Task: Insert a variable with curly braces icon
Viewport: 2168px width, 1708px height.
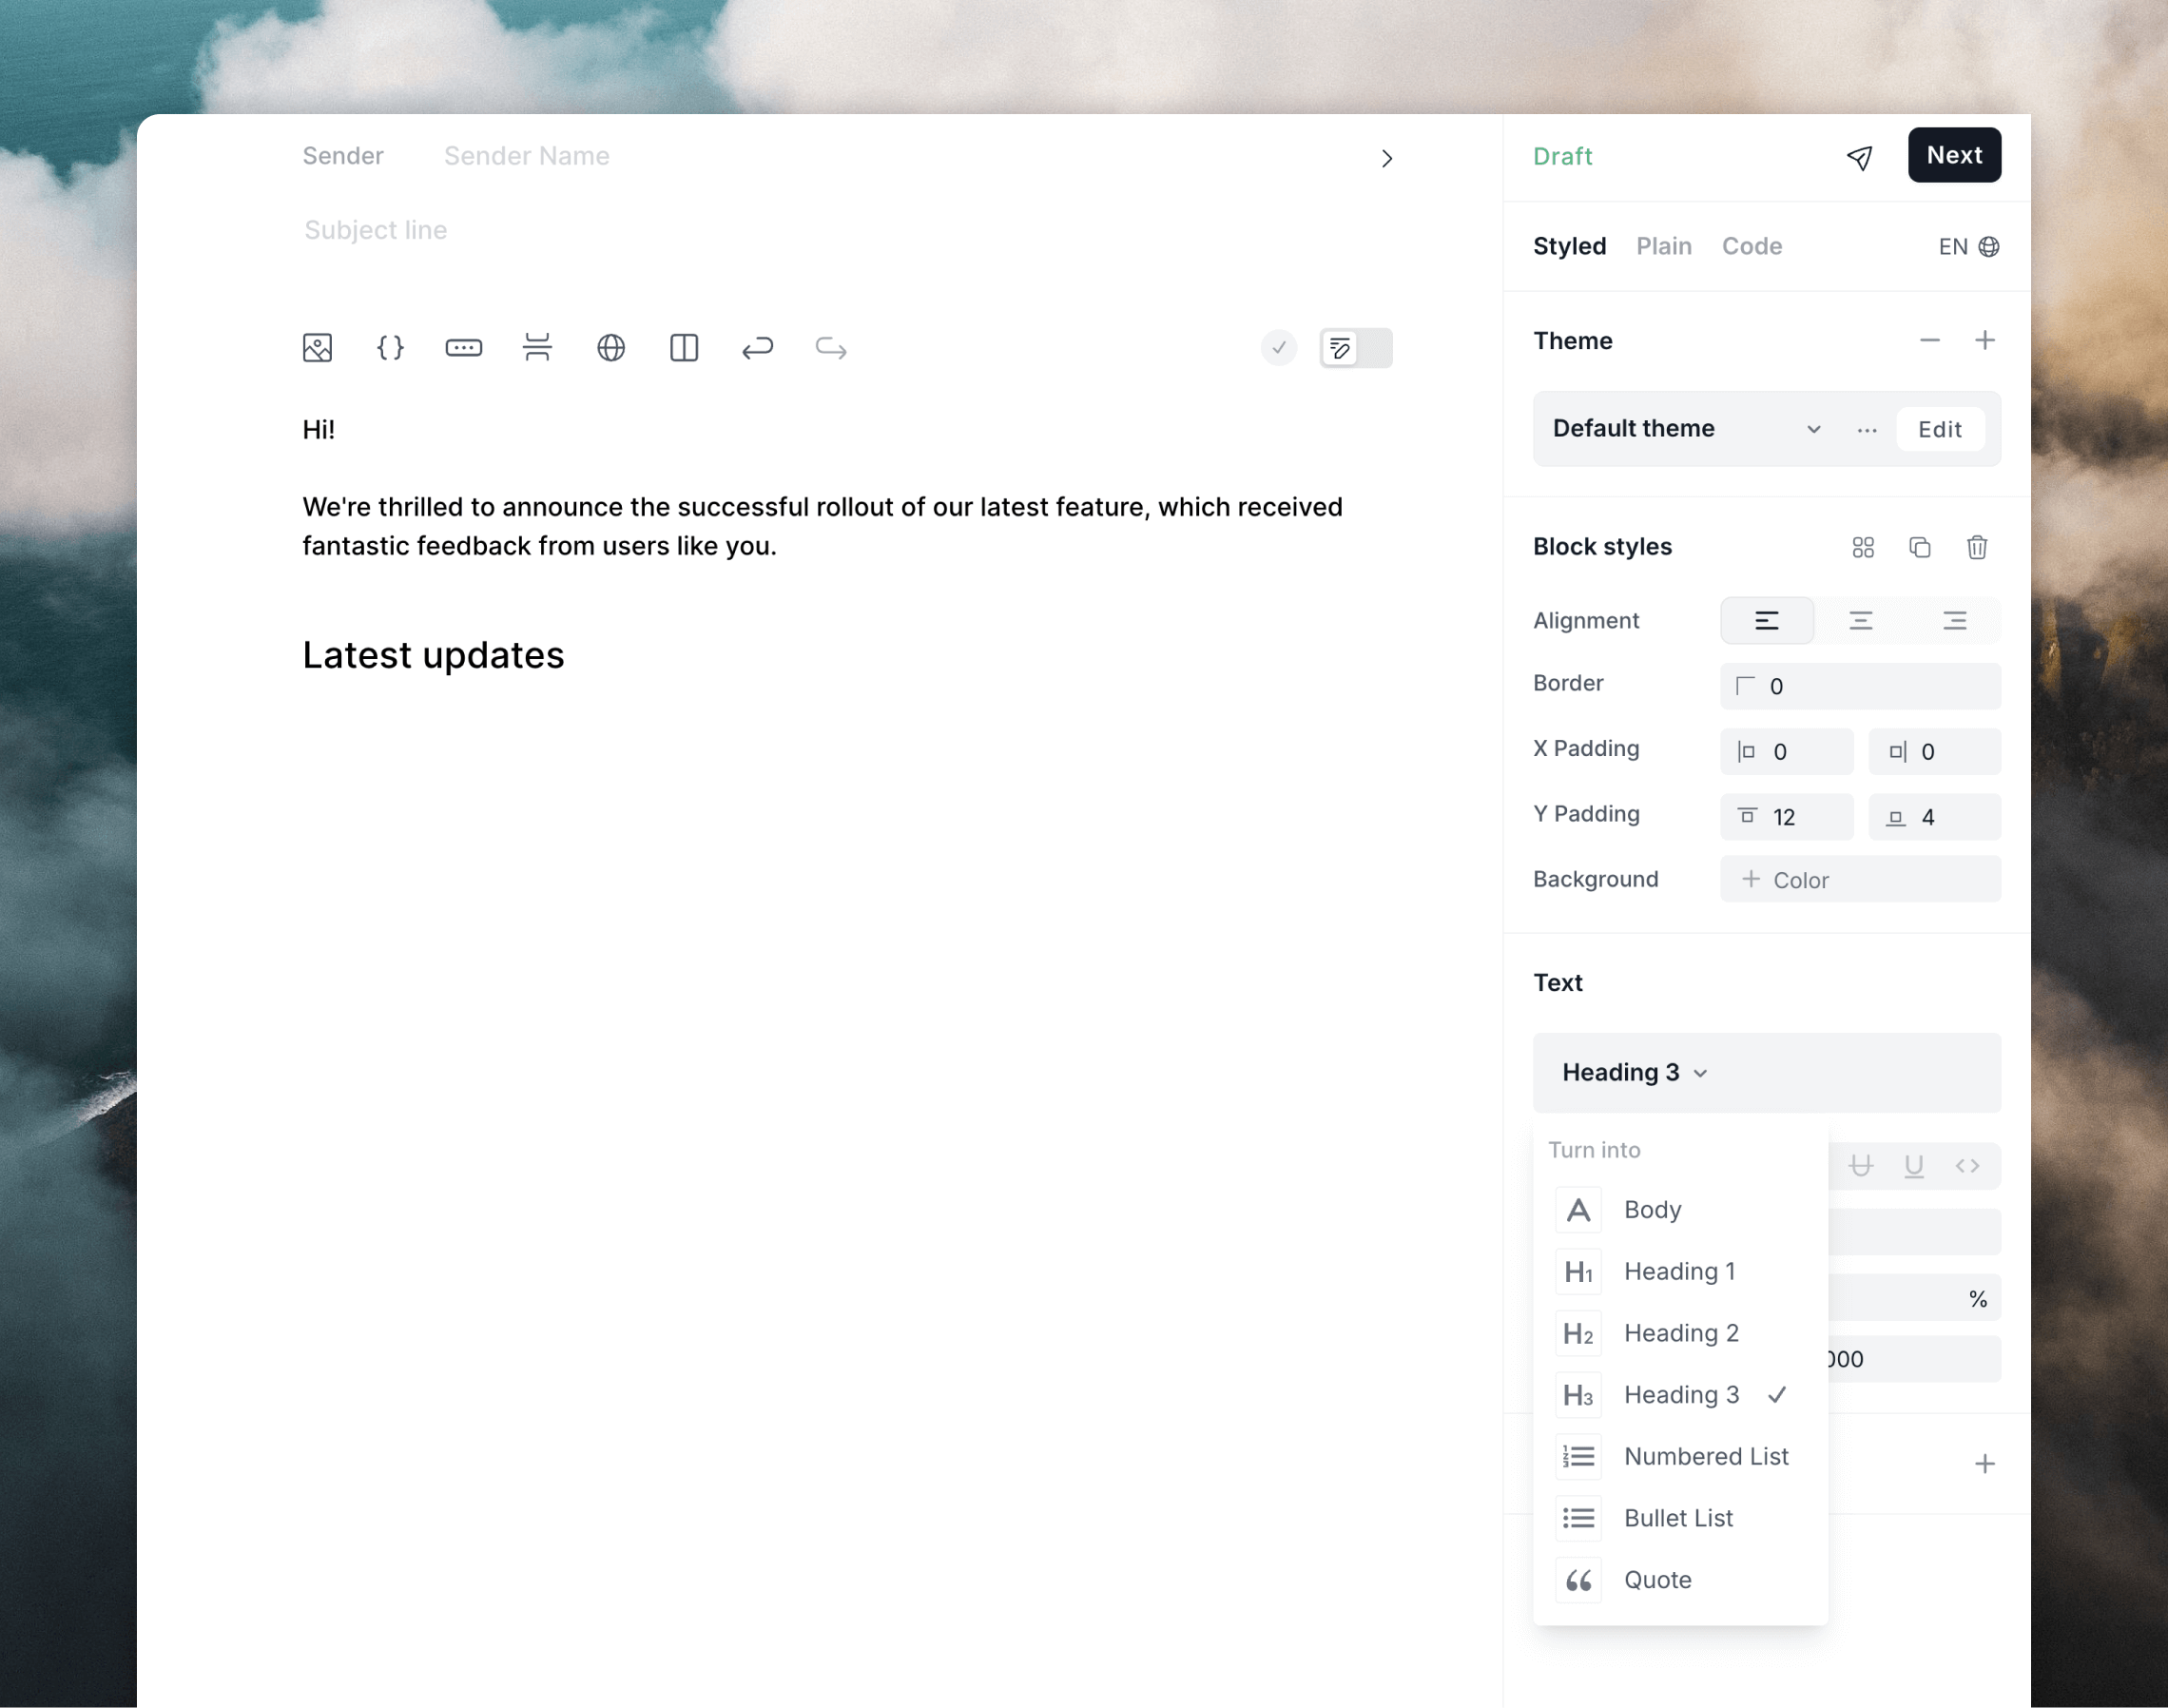Action: click(x=390, y=348)
